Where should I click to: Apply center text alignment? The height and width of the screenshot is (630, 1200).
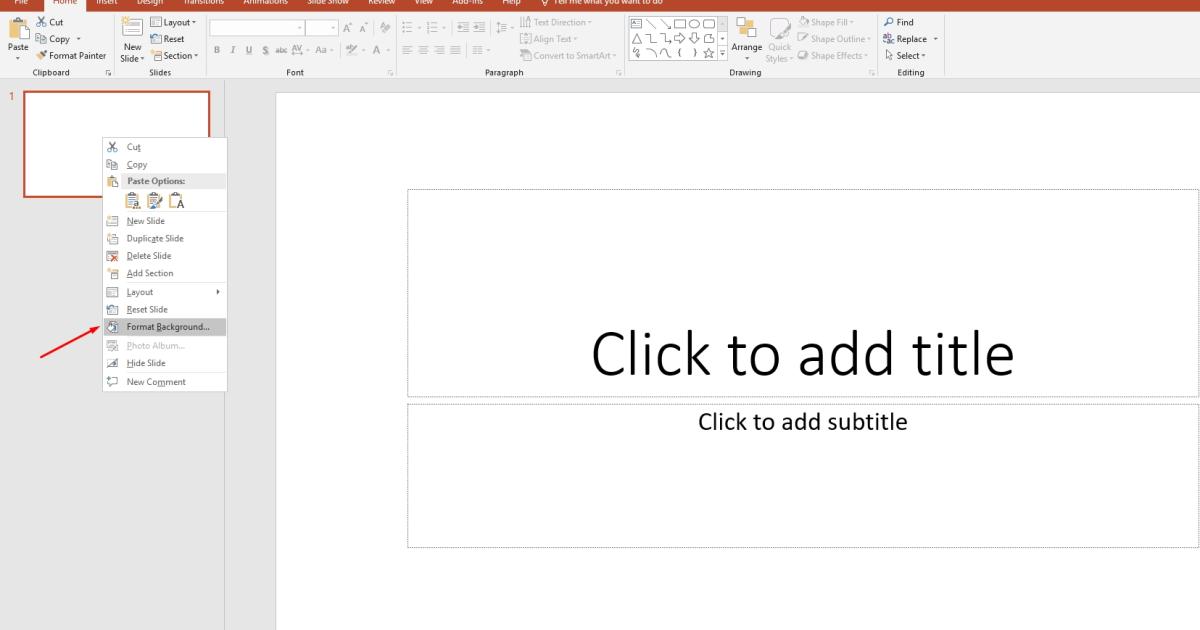tap(422, 50)
